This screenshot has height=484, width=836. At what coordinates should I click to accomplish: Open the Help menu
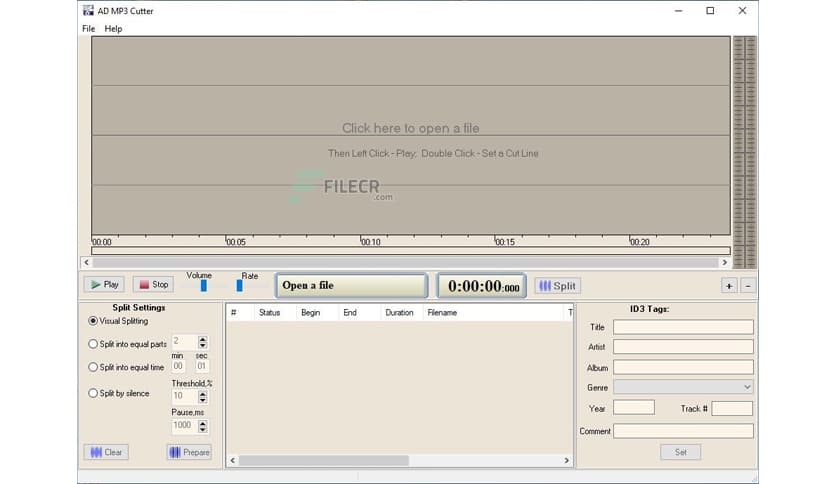point(113,29)
